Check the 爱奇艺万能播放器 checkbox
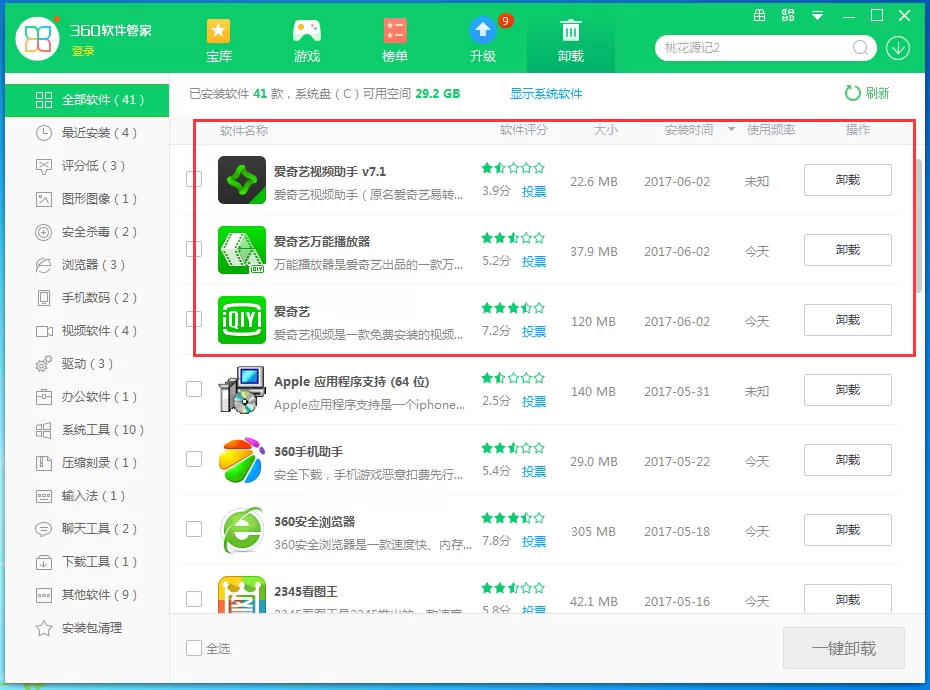The height and width of the screenshot is (690, 930). coord(194,249)
